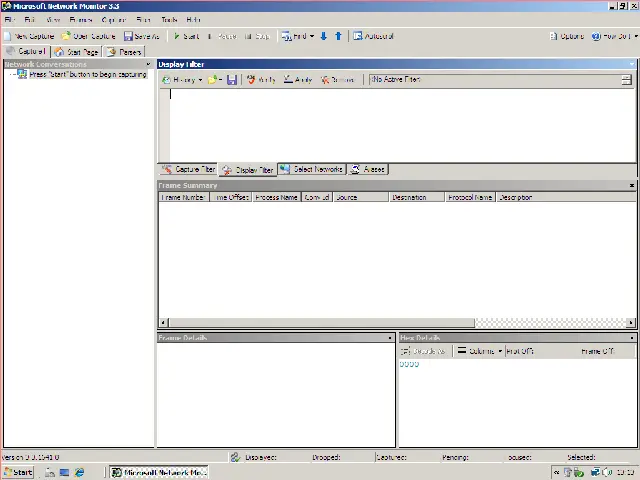Click the Find button in toolbar
Screen dimensions: 640x480
pos(294,36)
